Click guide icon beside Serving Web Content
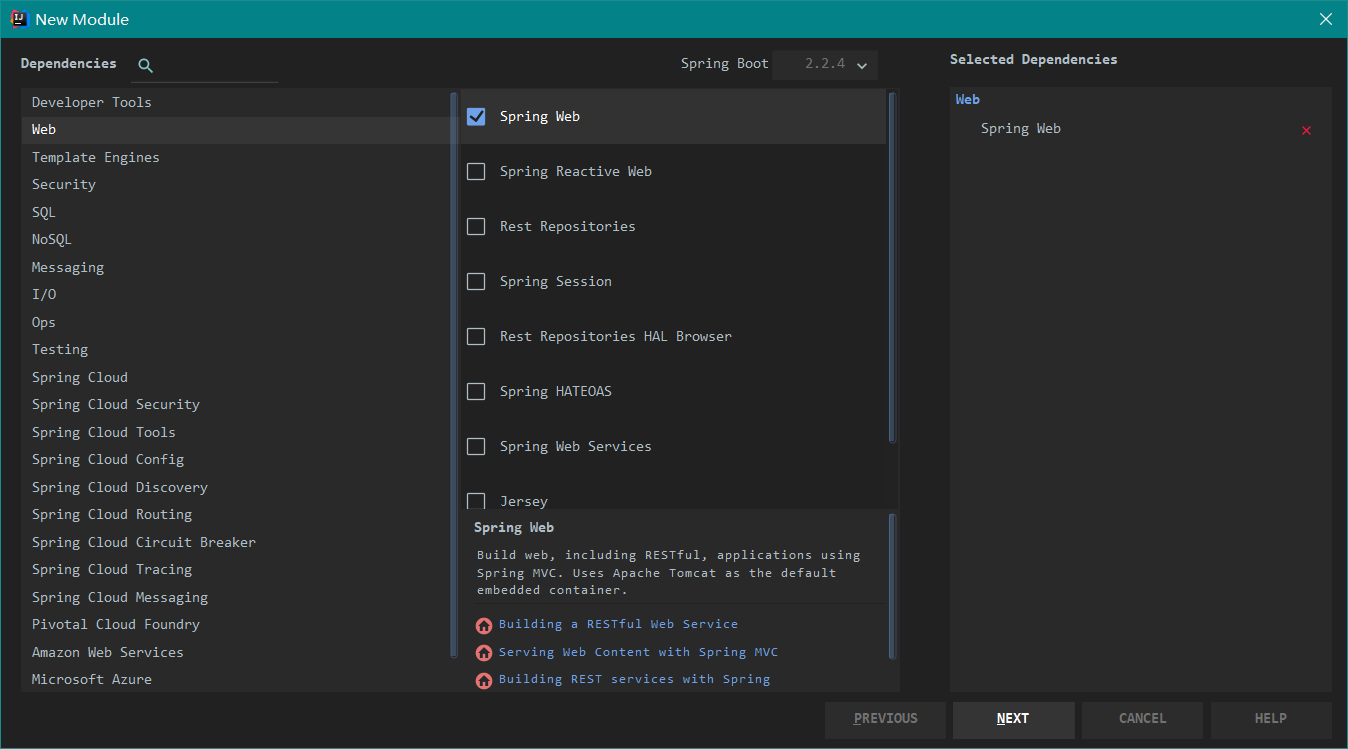 click(x=484, y=653)
